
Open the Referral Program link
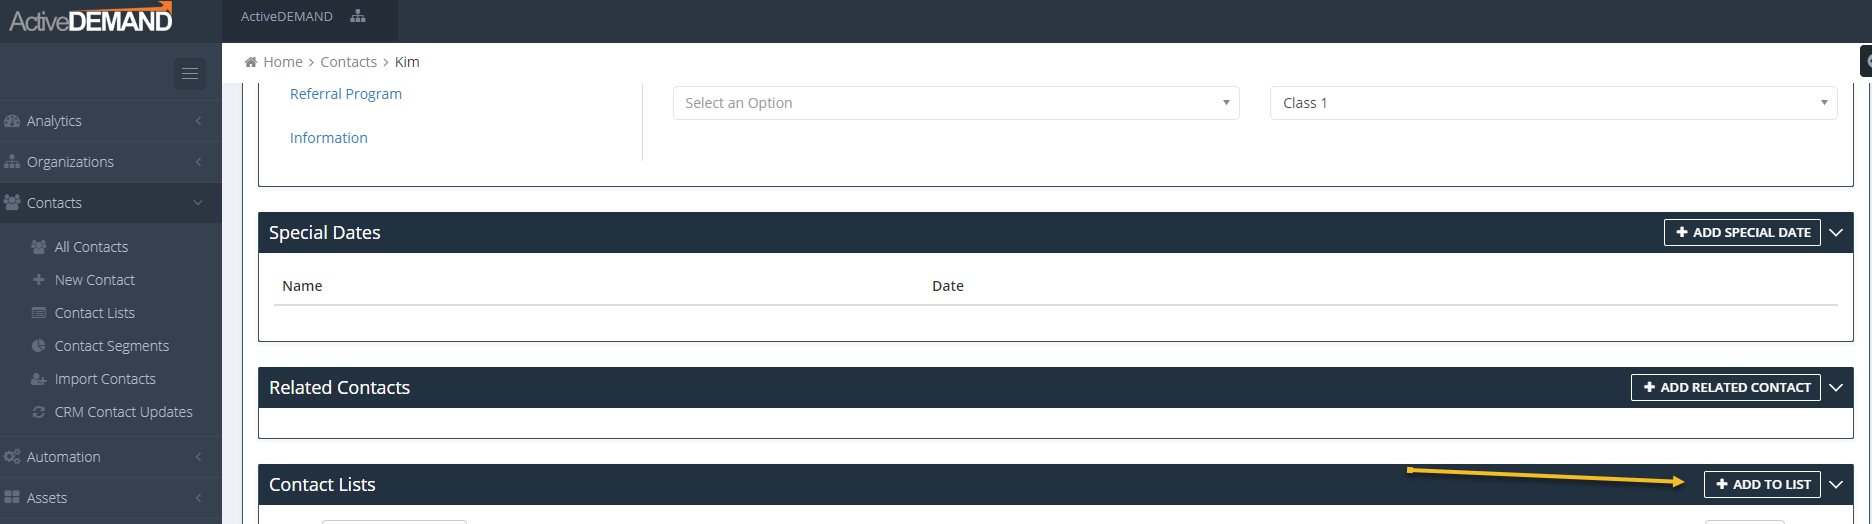[346, 94]
